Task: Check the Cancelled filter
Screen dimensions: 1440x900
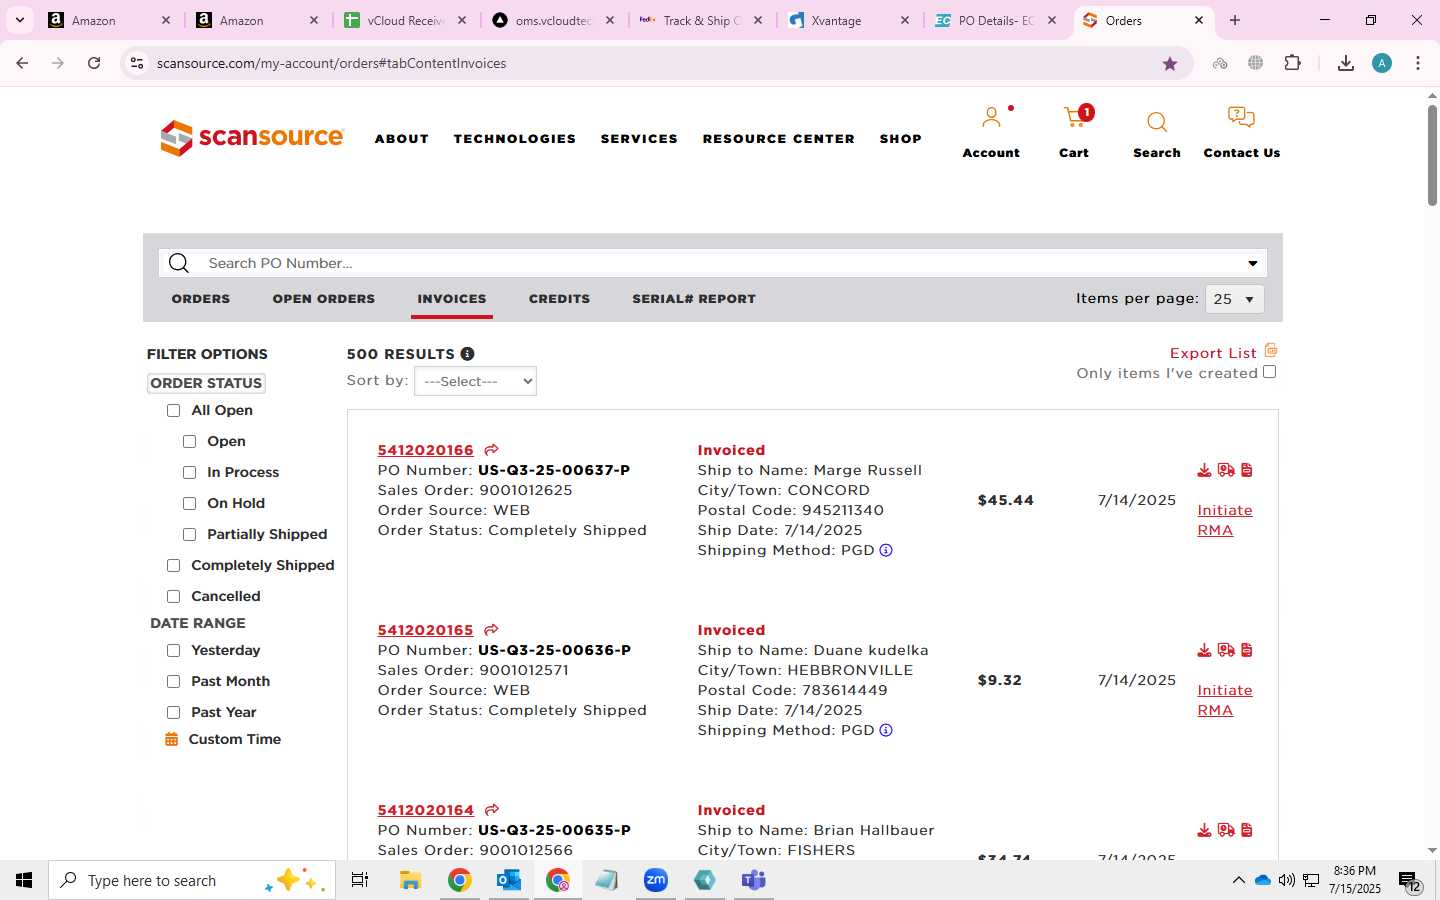Action: pos(174,596)
